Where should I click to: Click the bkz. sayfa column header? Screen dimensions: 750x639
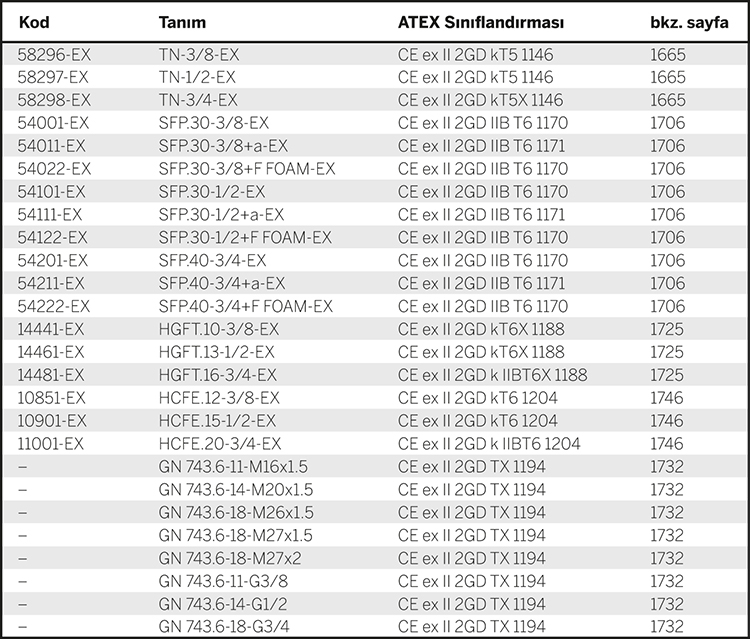click(689, 22)
